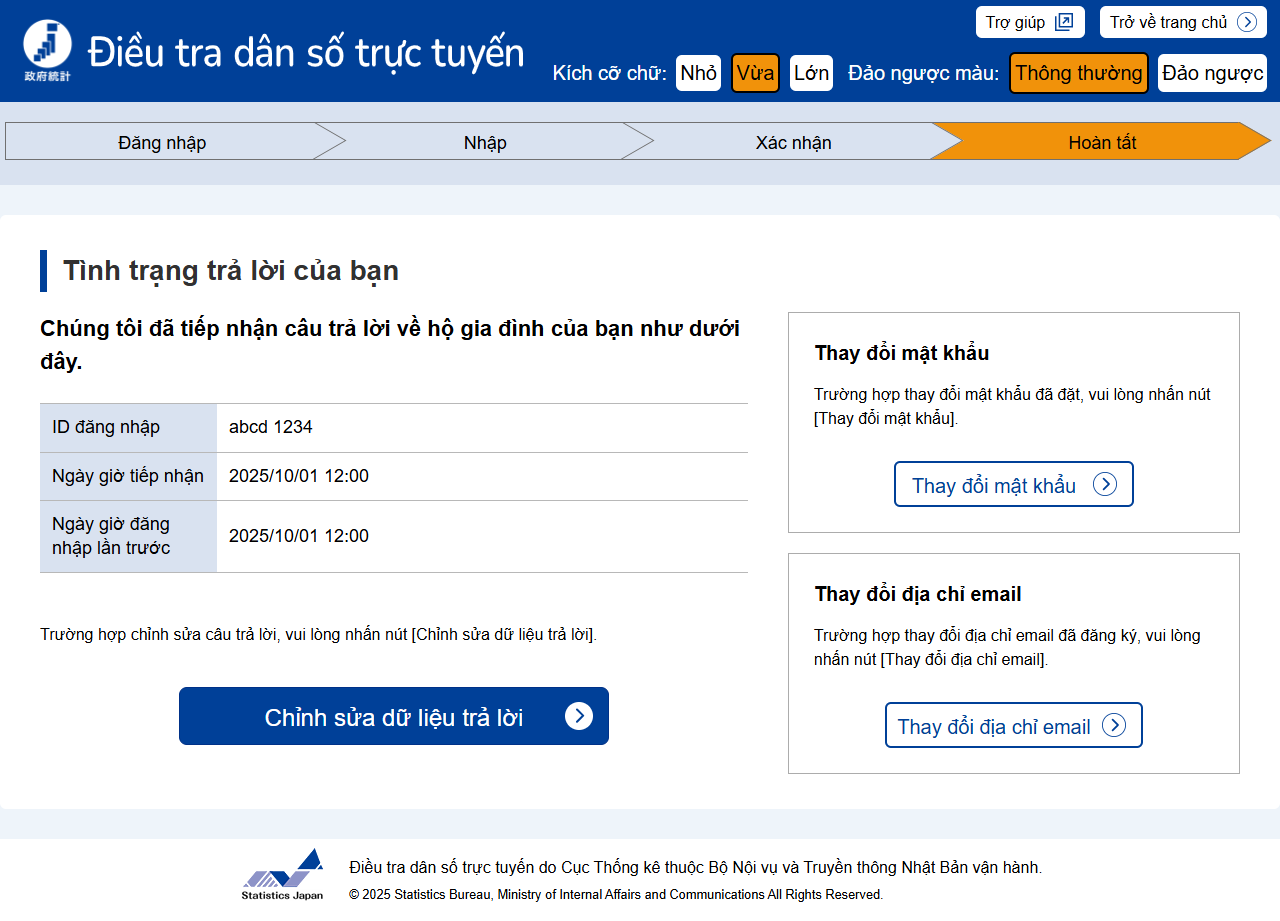1280x921 pixels.
Task: Switch font size to Lớn
Action: pos(811,73)
